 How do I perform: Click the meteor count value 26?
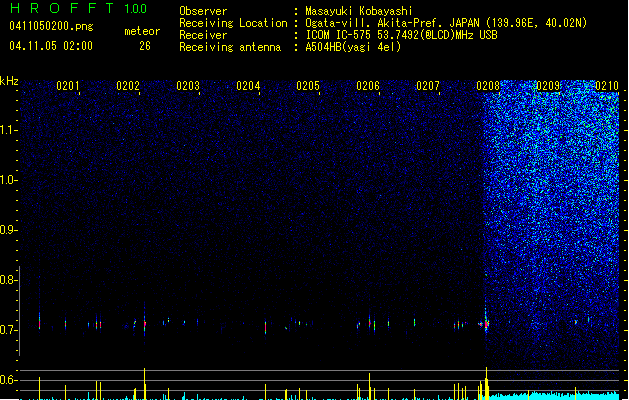click(x=145, y=46)
